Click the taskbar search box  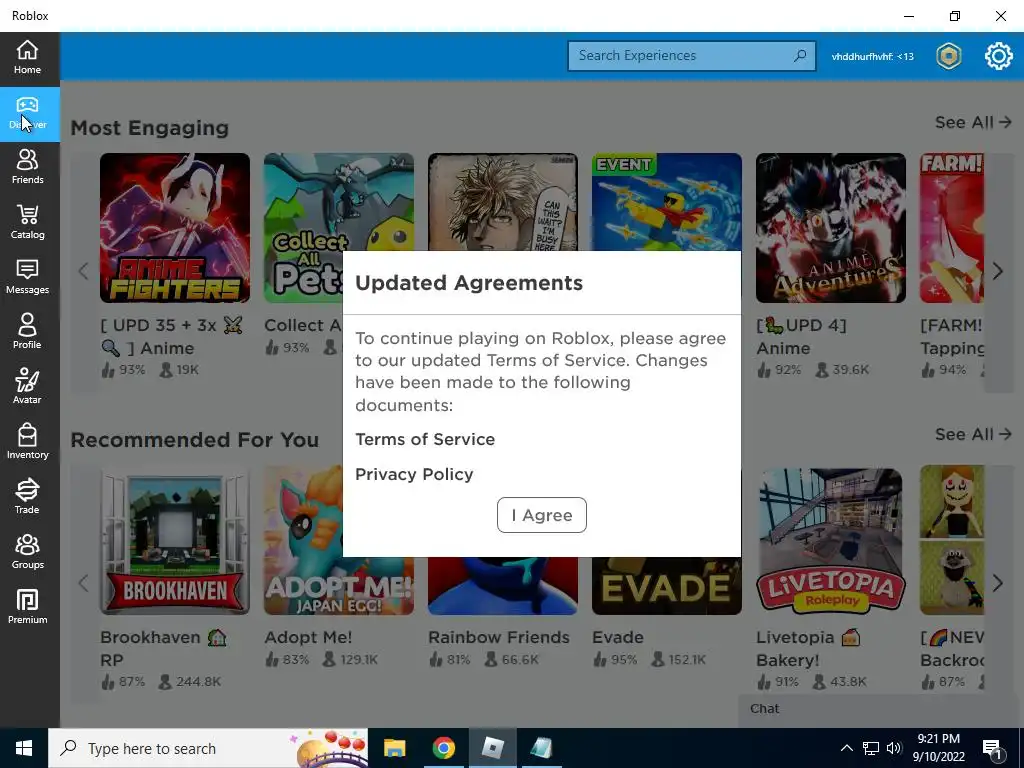pyautogui.click(x=208, y=748)
